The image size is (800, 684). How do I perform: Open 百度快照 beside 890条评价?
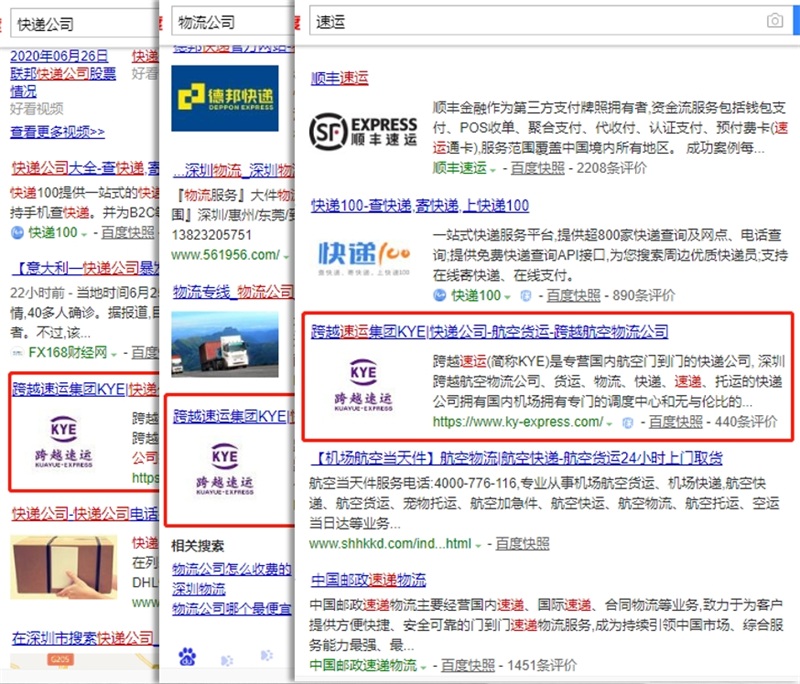[x=573, y=295]
